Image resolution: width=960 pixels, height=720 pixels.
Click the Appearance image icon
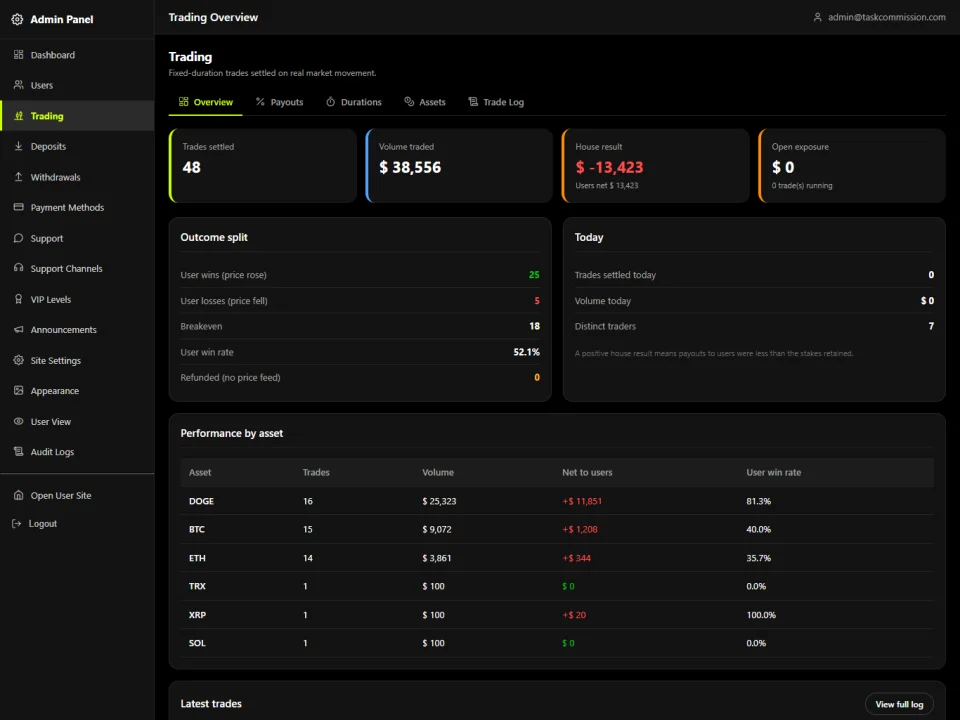(18, 390)
